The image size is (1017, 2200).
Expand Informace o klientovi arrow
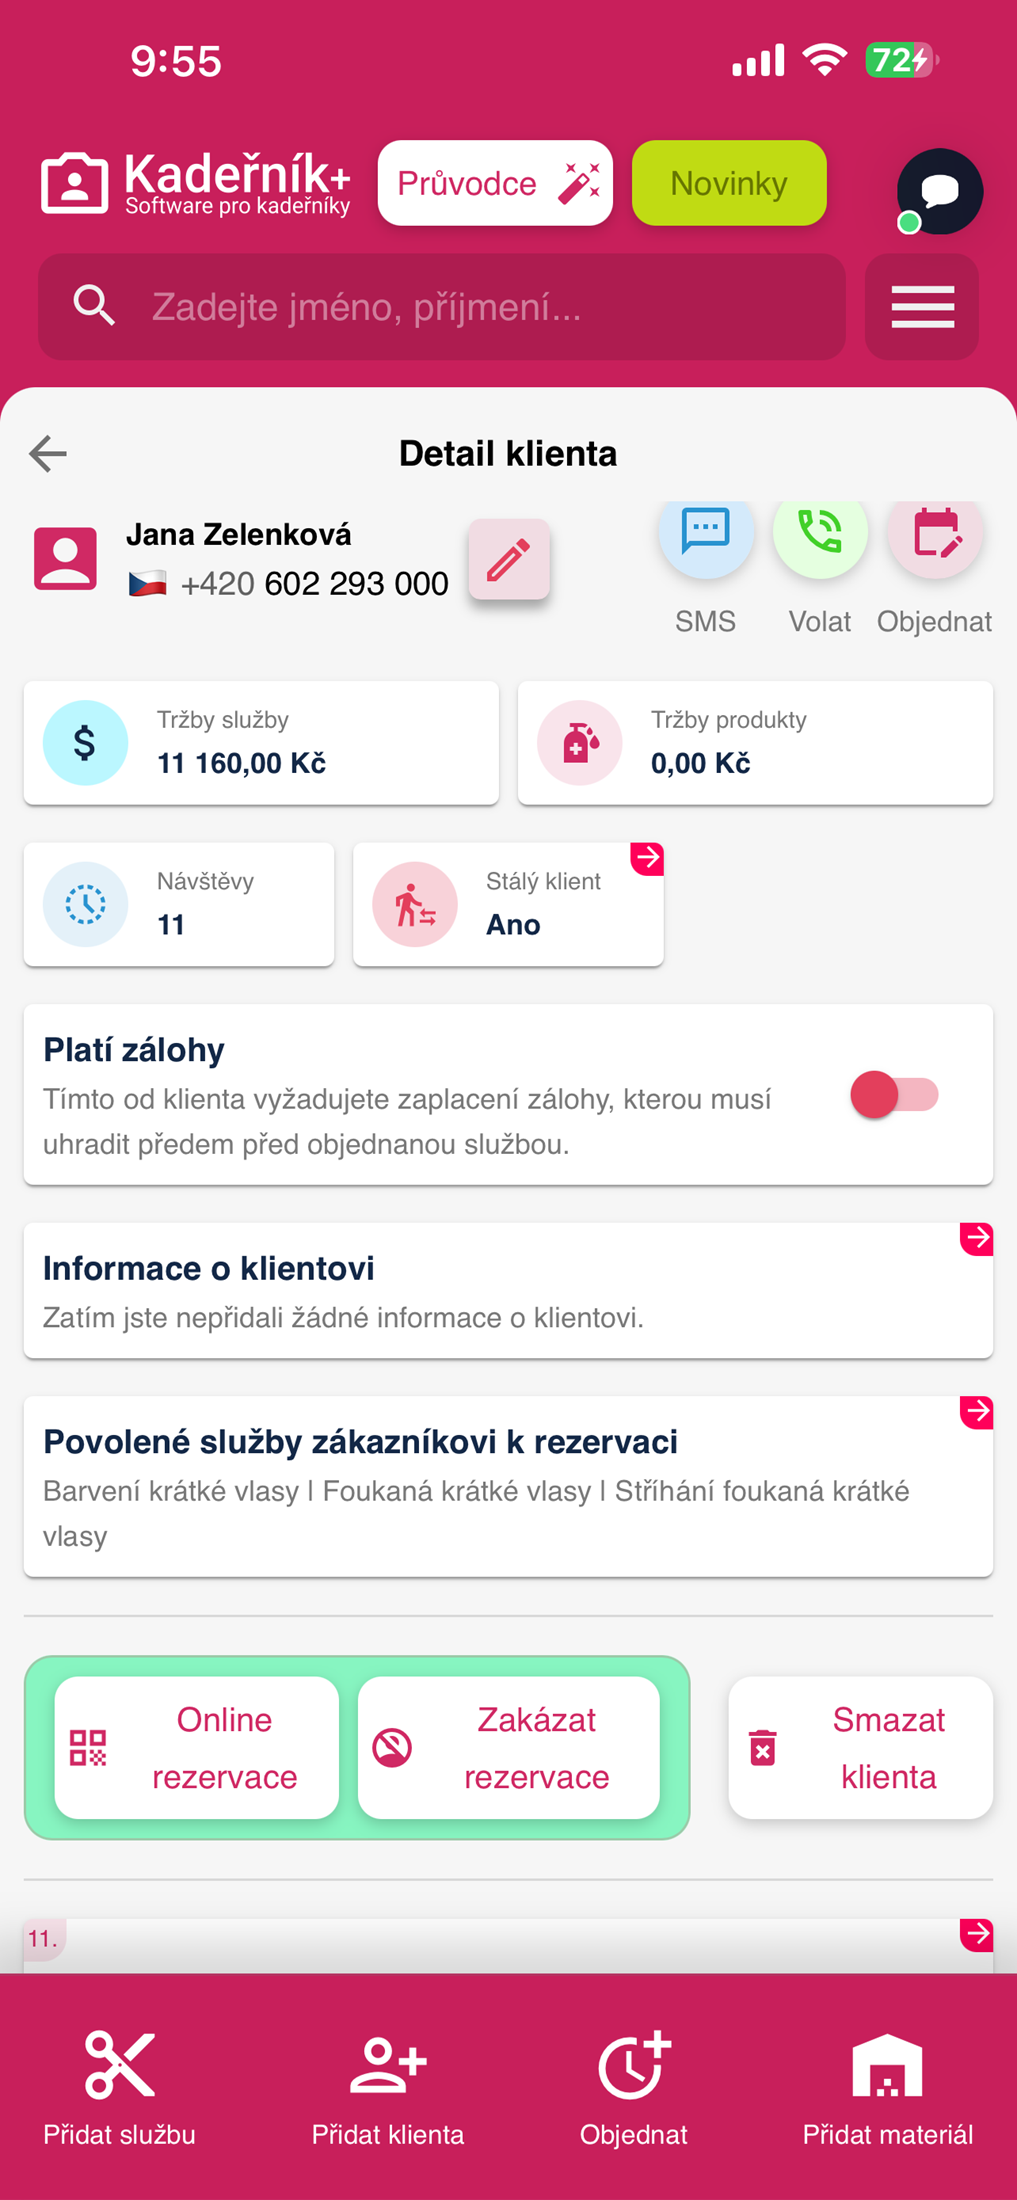click(977, 1238)
